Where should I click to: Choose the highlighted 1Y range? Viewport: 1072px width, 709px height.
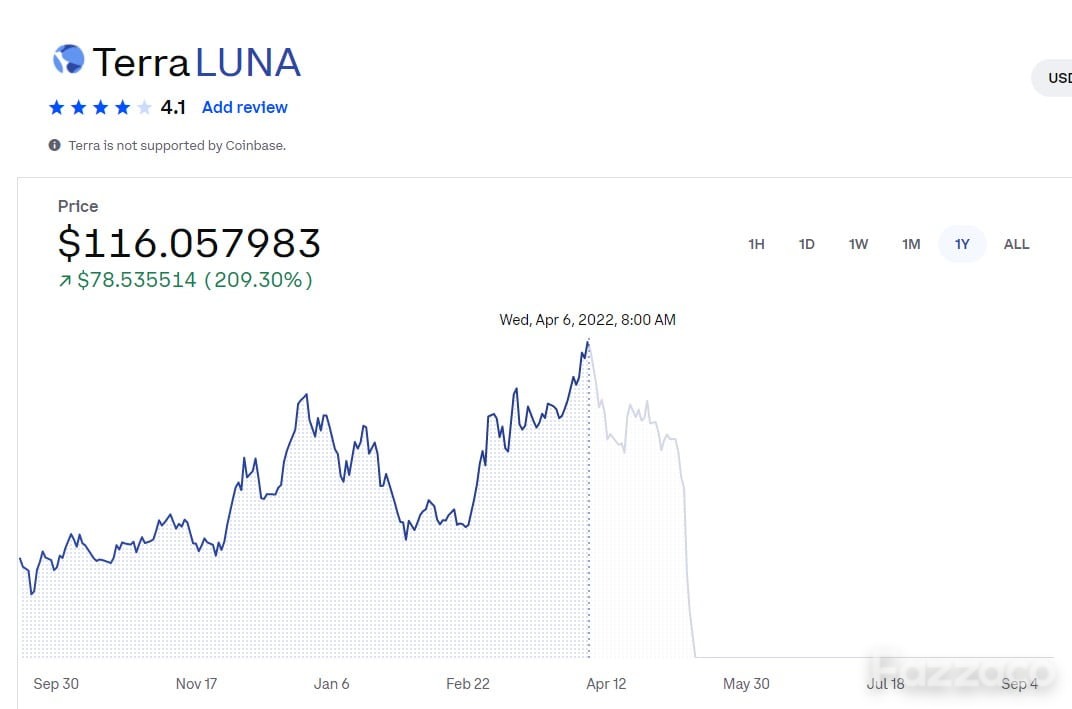[x=962, y=244]
